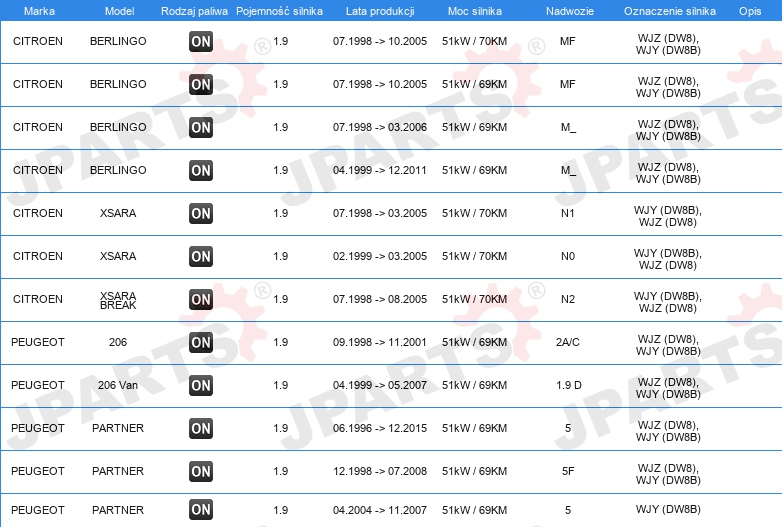Click the Lata produkcji column header
Image resolution: width=782 pixels, height=527 pixels.
point(380,11)
